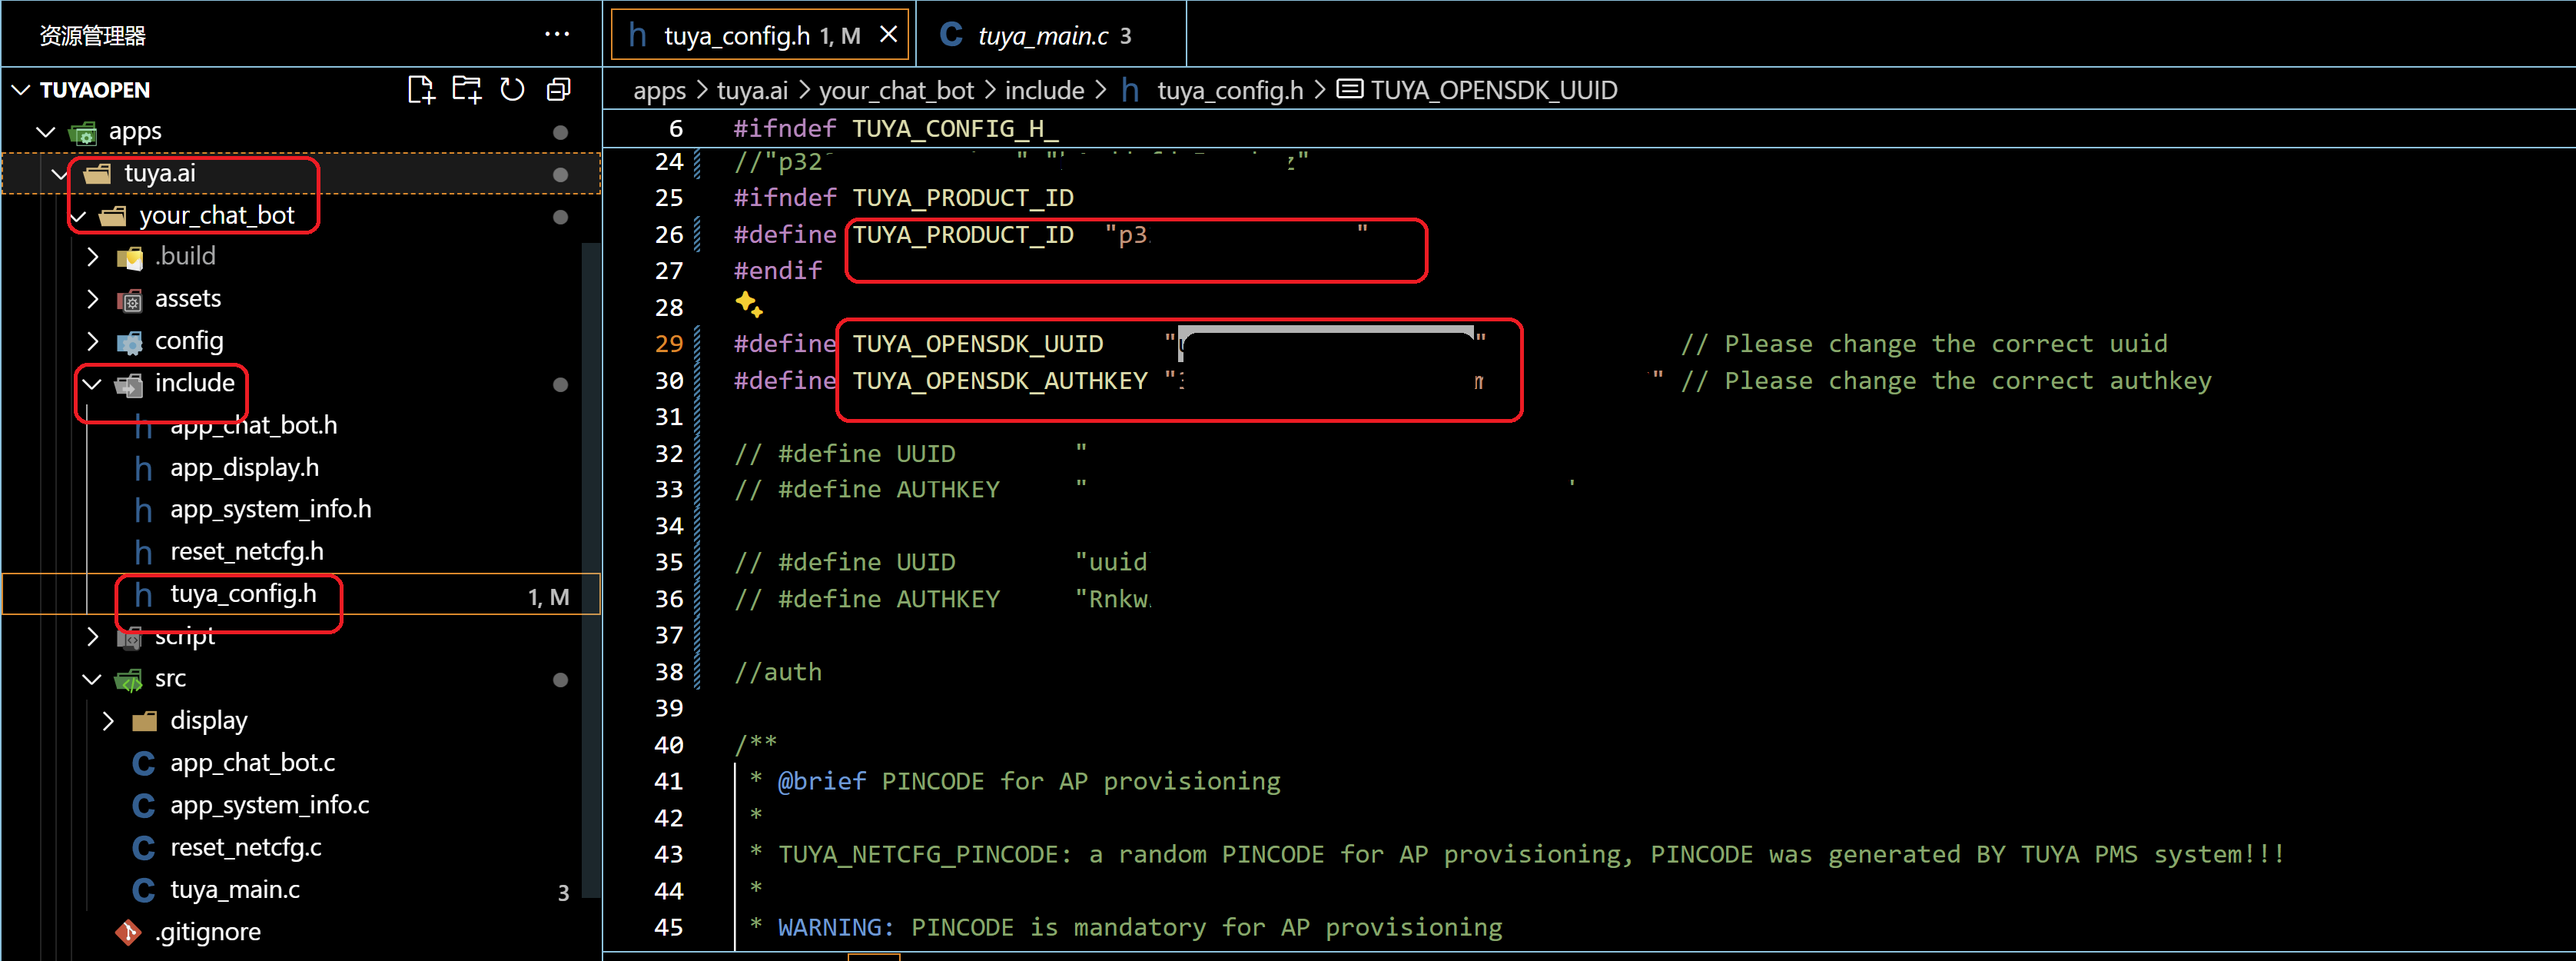Refresh the explorer file tree
Viewport: 2576px width, 961px height.
512,90
